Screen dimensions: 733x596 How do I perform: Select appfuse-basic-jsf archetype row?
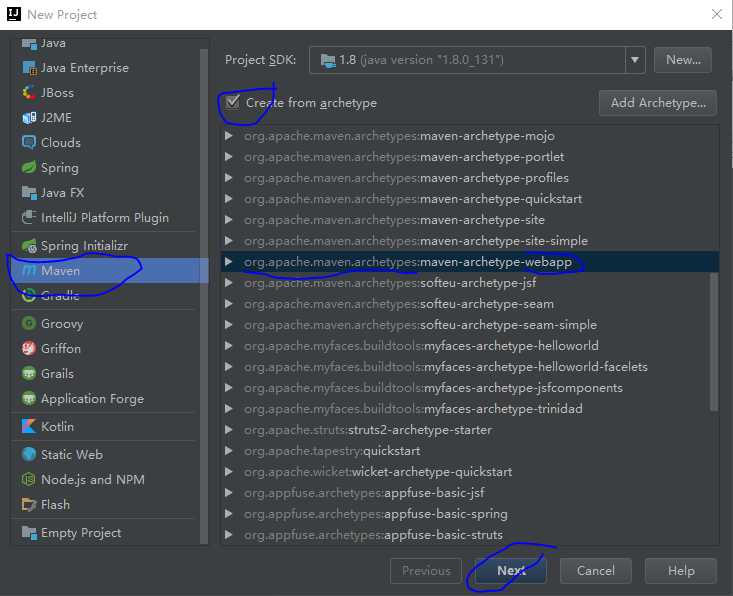pyautogui.click(x=470, y=493)
